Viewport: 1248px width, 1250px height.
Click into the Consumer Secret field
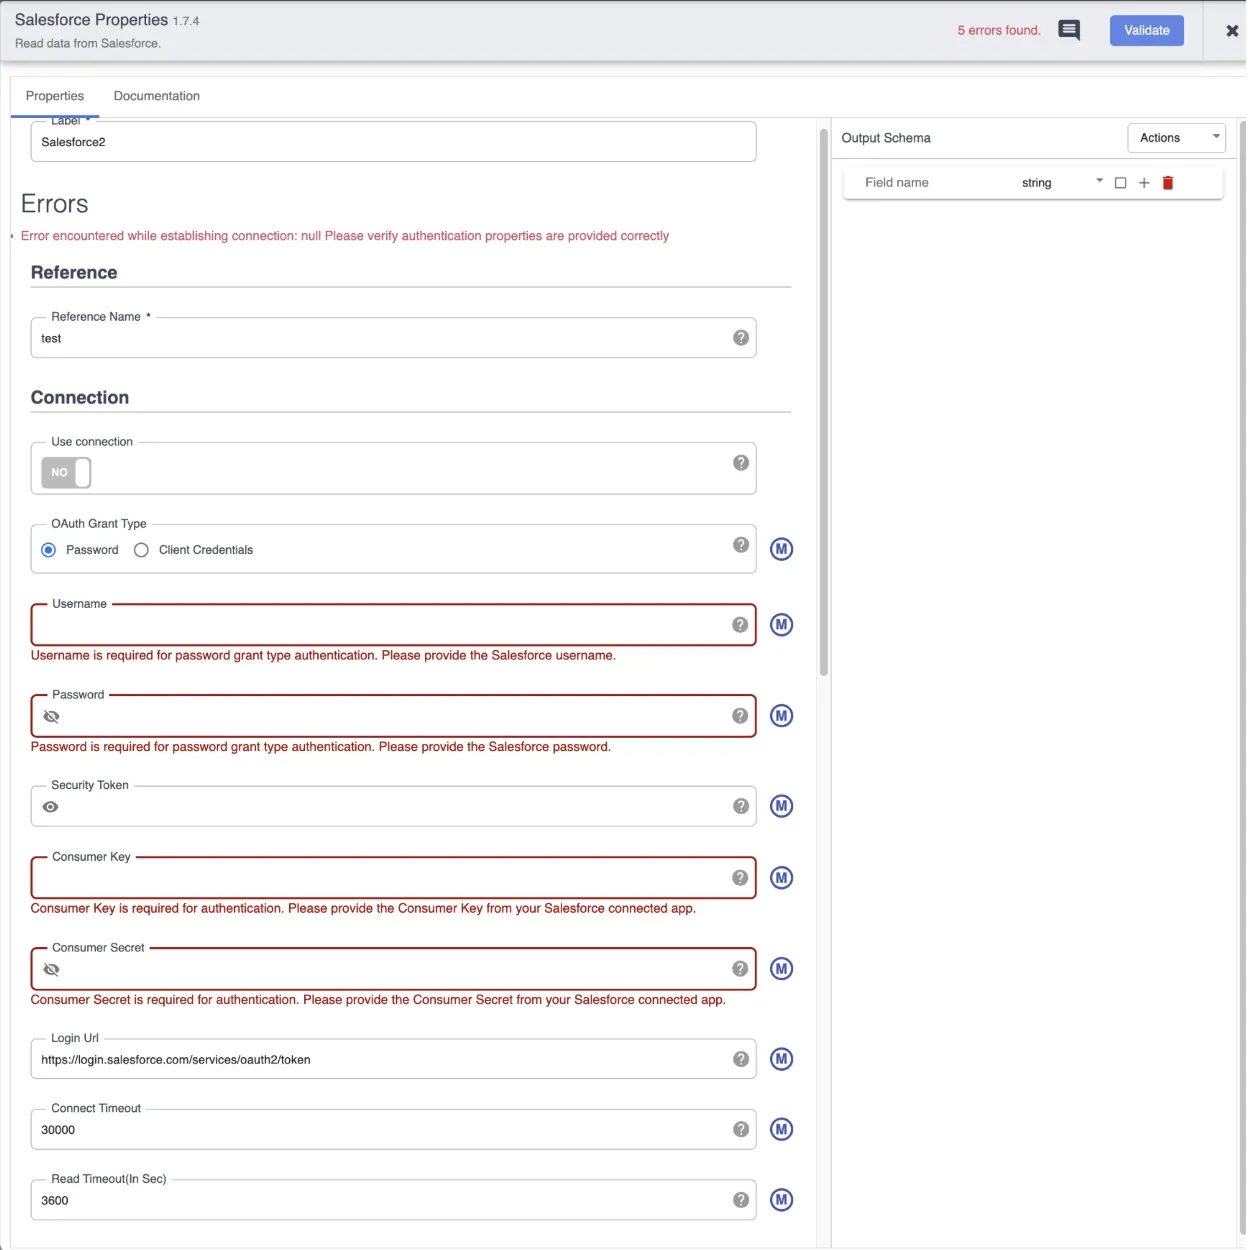395,969
